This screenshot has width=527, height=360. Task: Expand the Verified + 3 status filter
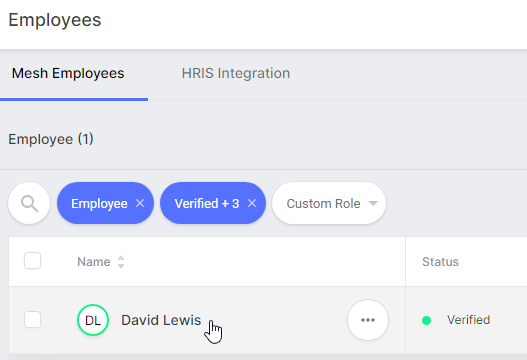pos(207,203)
